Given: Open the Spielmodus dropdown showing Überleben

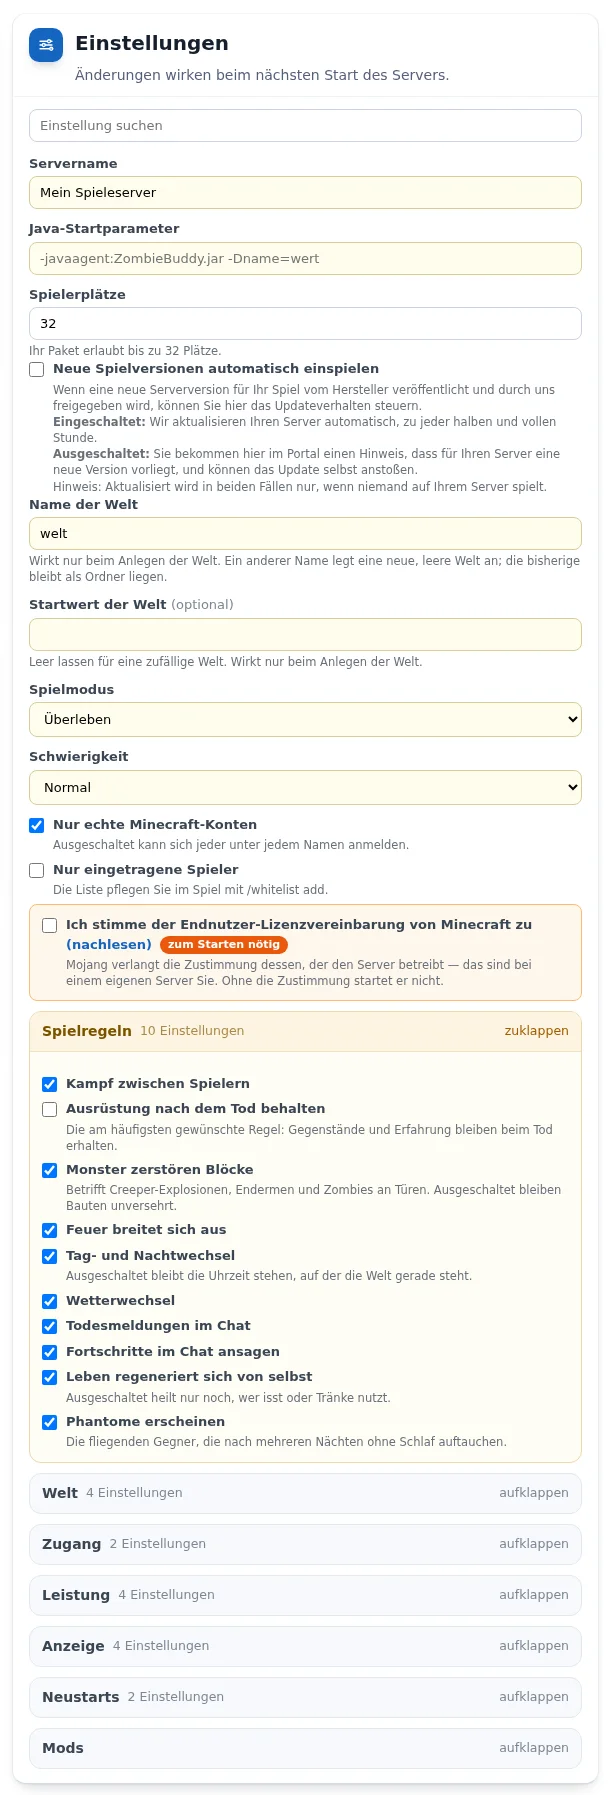Looking at the screenshot, I should pyautogui.click(x=305, y=719).
